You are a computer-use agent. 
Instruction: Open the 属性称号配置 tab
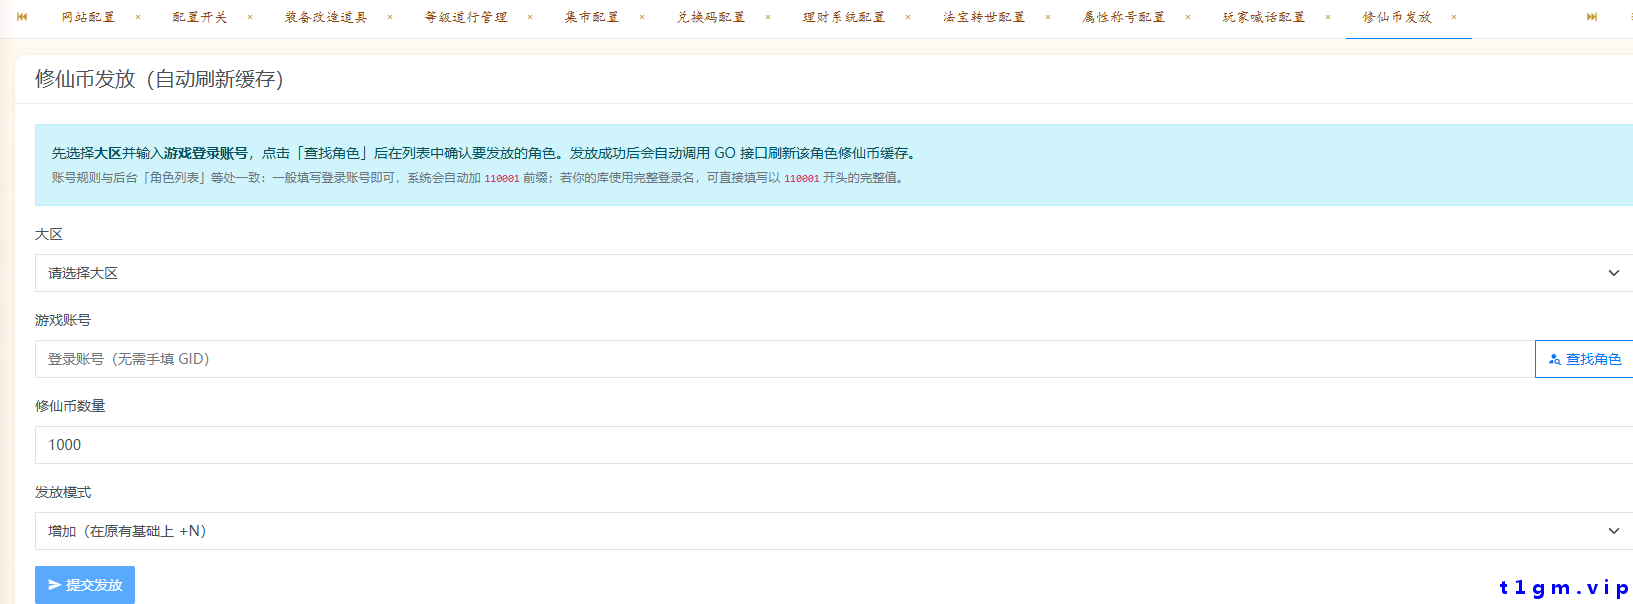[x=1124, y=17]
